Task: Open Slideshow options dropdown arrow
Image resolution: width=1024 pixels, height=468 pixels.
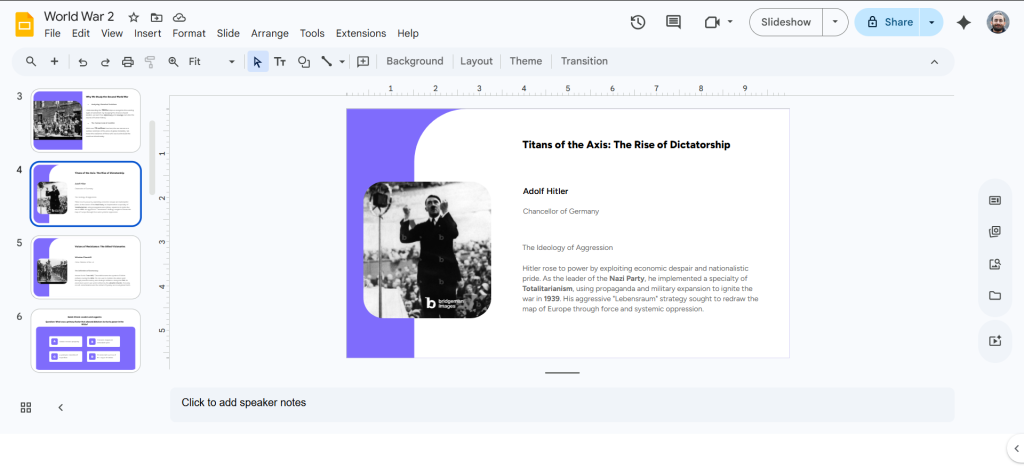Action: point(835,22)
